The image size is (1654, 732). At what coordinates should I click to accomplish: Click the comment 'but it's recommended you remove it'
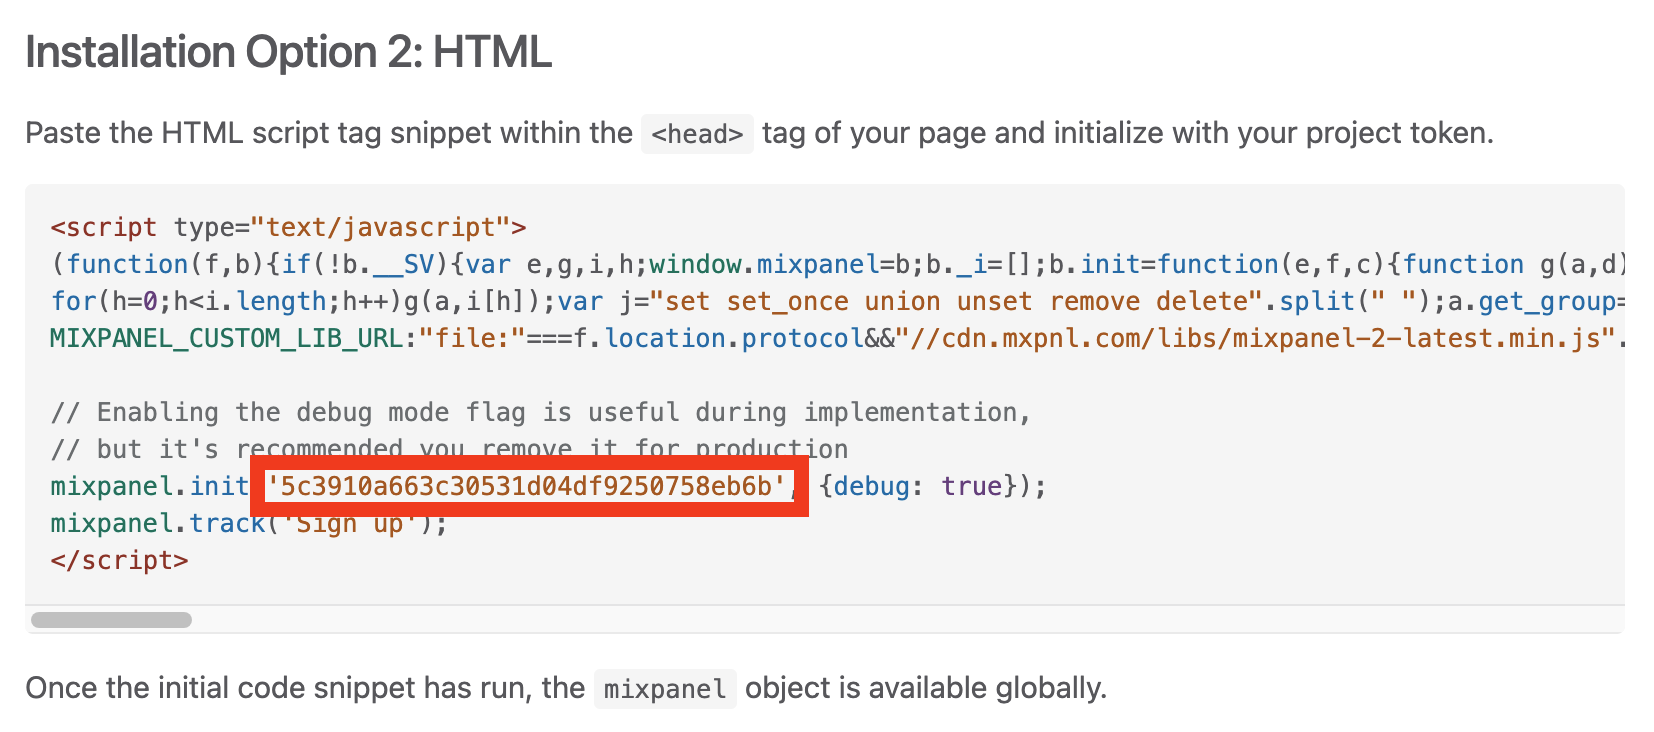pyautogui.click(x=449, y=449)
